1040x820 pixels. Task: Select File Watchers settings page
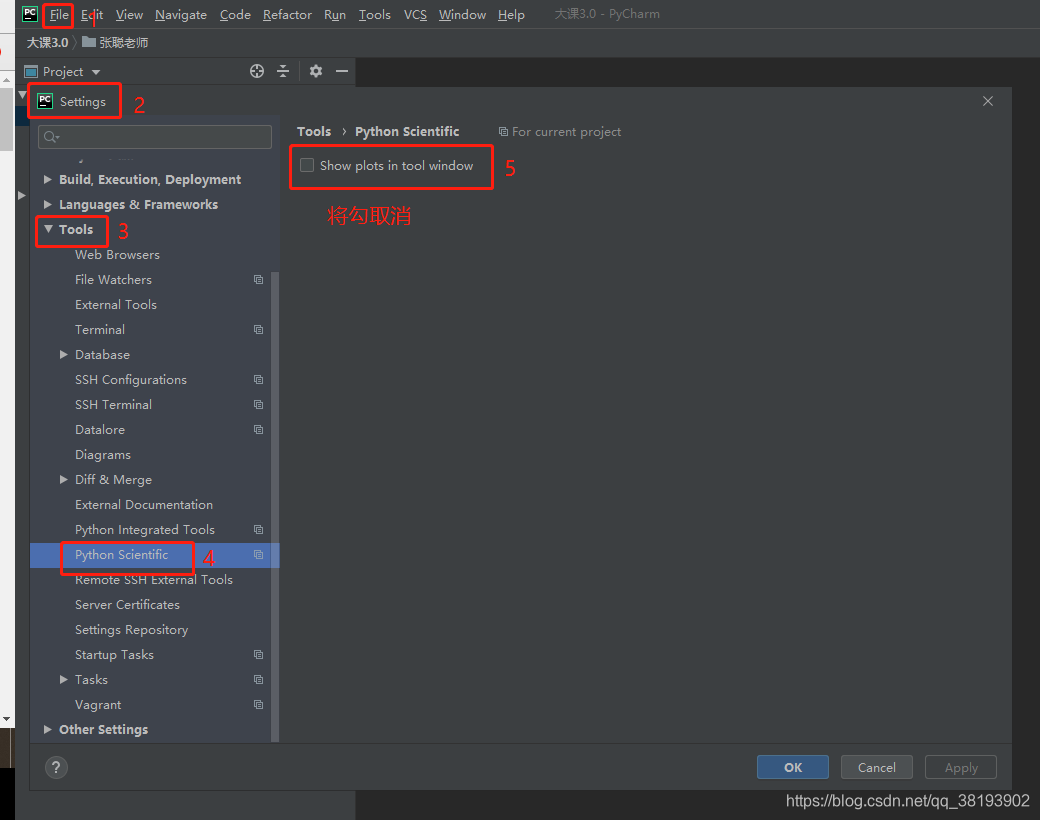(113, 280)
